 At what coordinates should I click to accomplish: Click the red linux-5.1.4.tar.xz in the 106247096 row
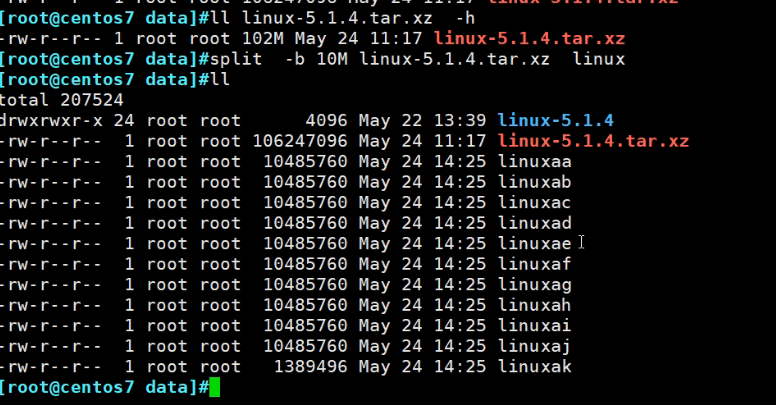(x=593, y=141)
